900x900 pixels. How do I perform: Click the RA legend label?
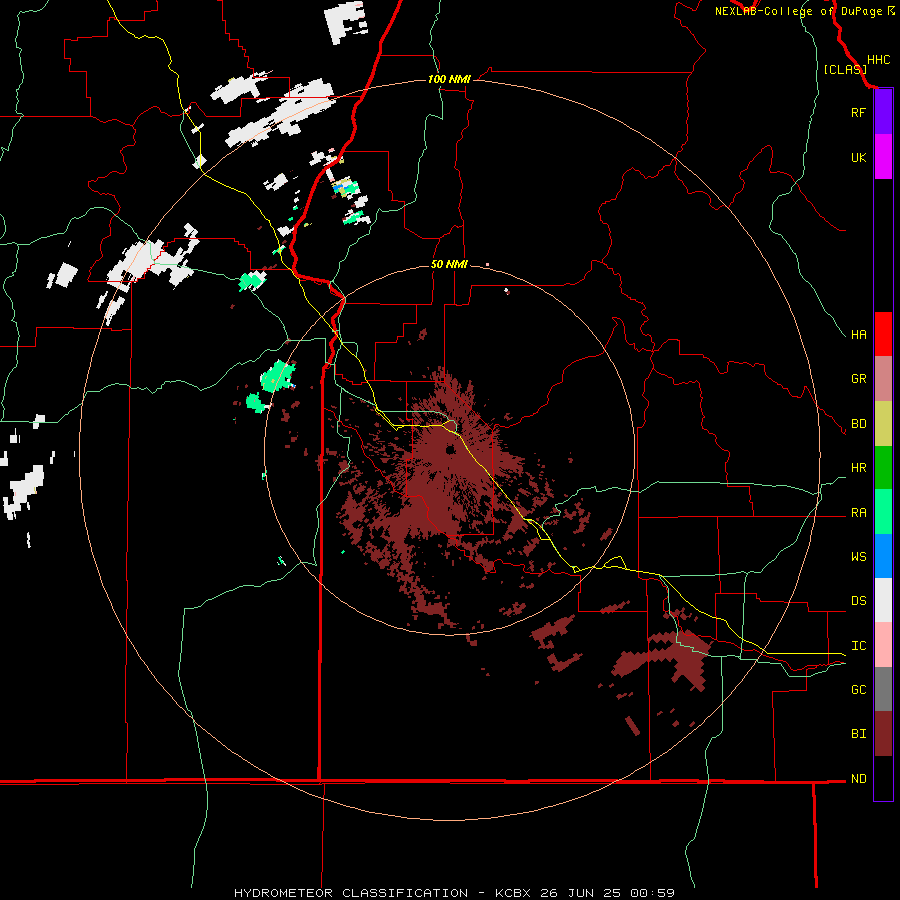[x=858, y=513]
